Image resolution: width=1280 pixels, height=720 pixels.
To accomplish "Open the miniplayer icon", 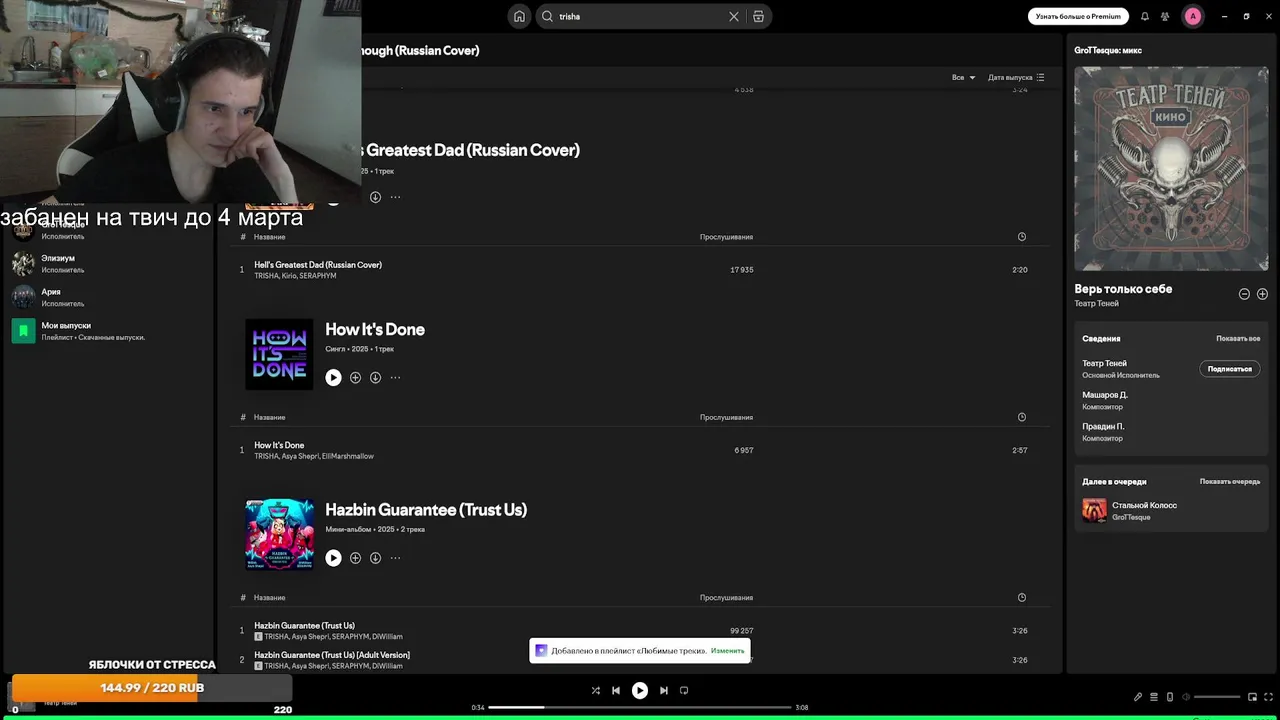I will [1252, 697].
